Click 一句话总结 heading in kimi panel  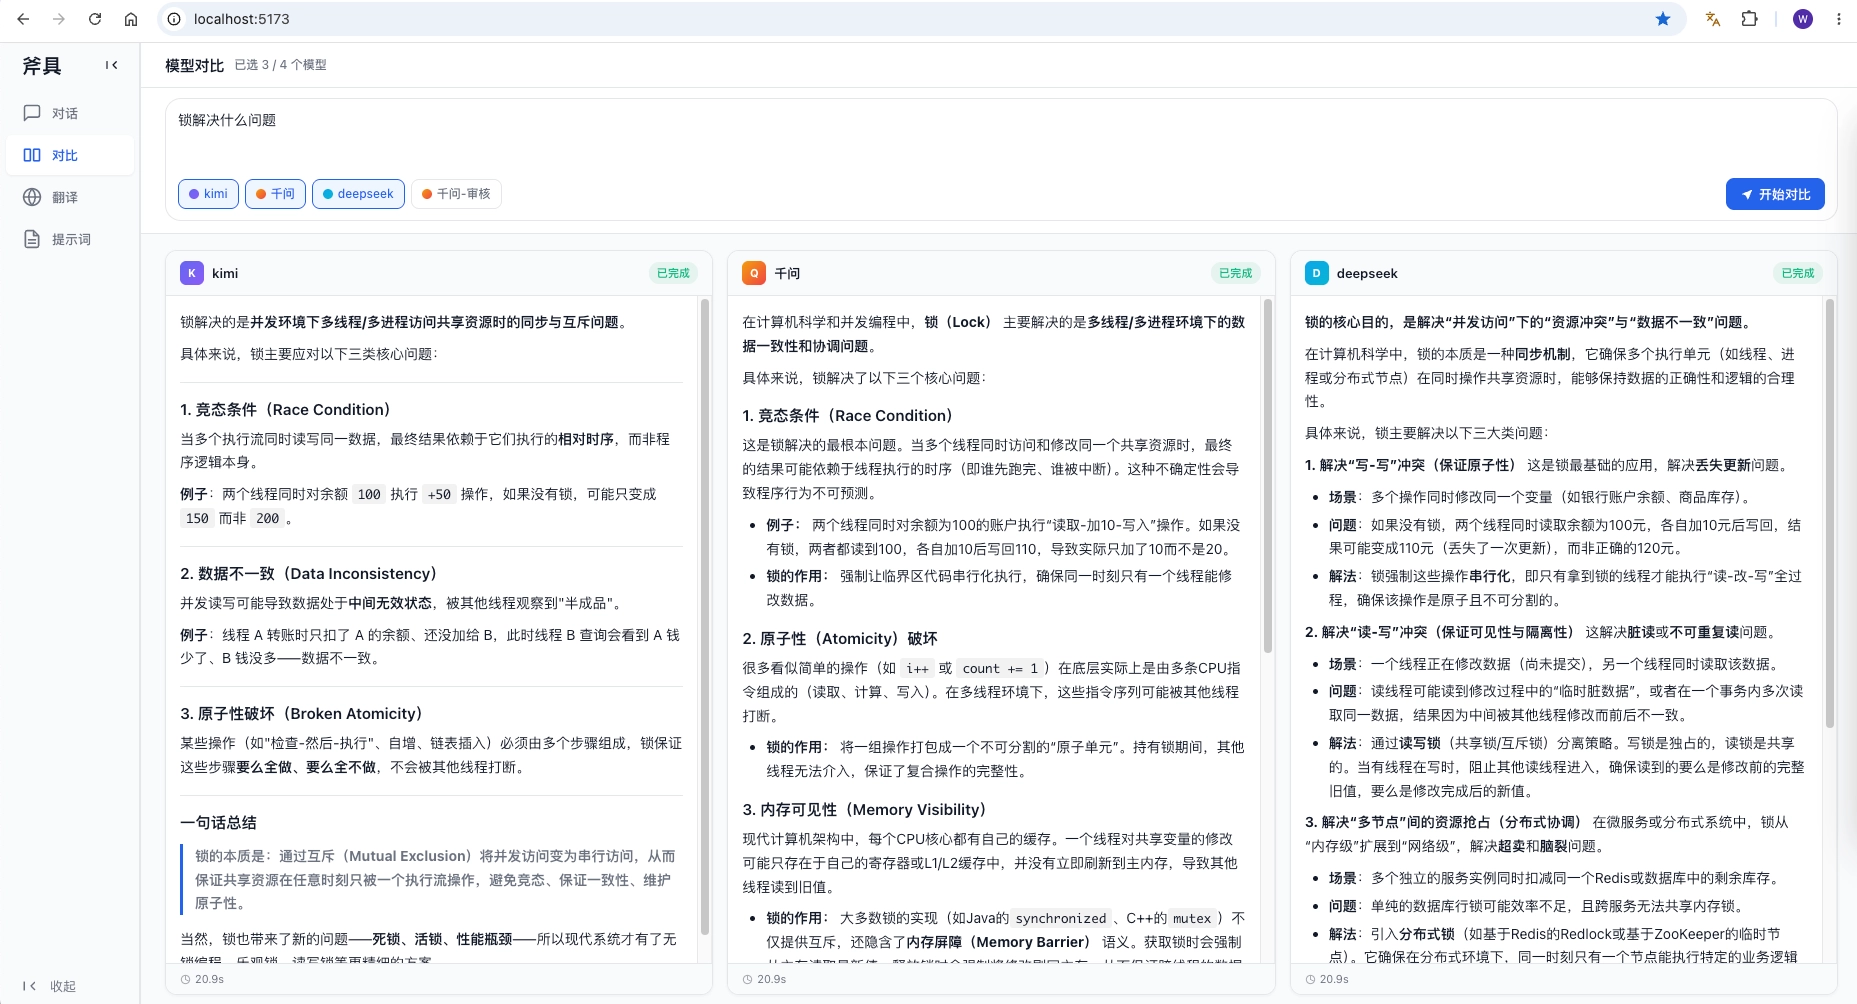click(x=218, y=822)
